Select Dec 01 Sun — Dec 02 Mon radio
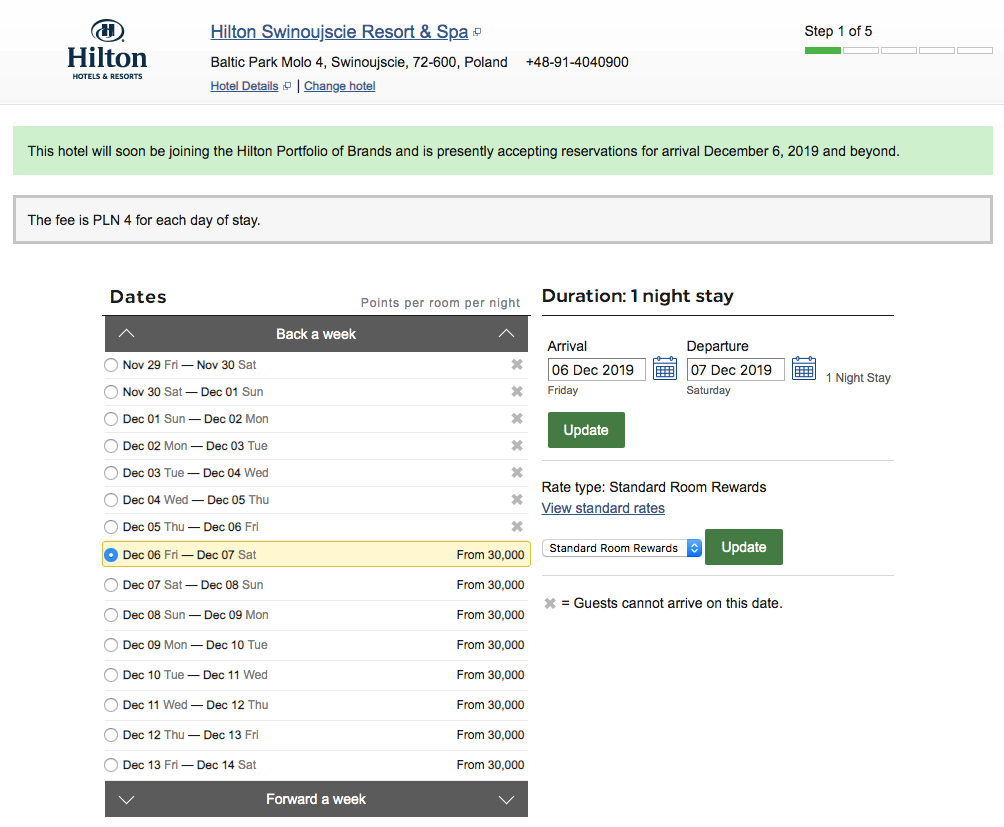This screenshot has height=827, width=1004. coord(111,419)
